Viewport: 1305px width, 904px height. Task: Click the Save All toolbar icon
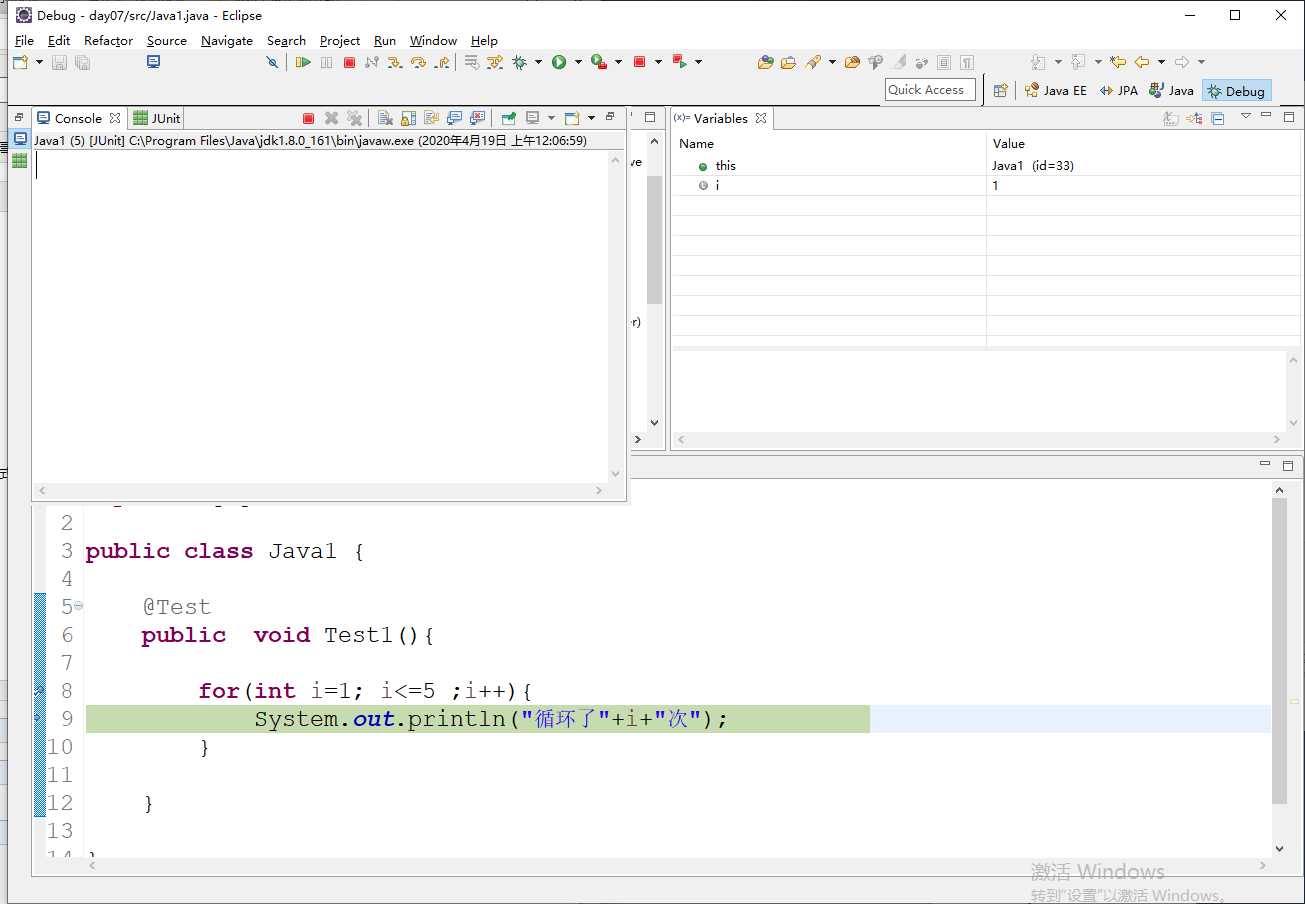[82, 62]
